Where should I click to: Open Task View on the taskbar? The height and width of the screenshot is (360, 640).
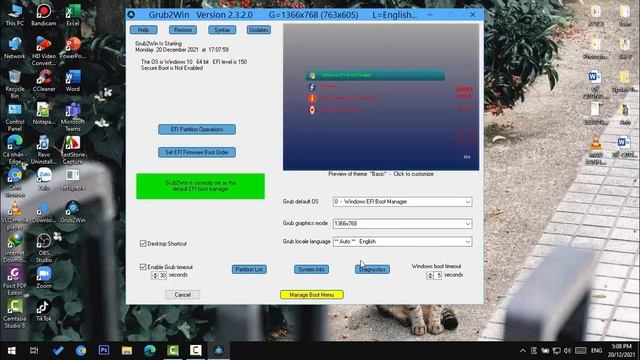click(34, 351)
